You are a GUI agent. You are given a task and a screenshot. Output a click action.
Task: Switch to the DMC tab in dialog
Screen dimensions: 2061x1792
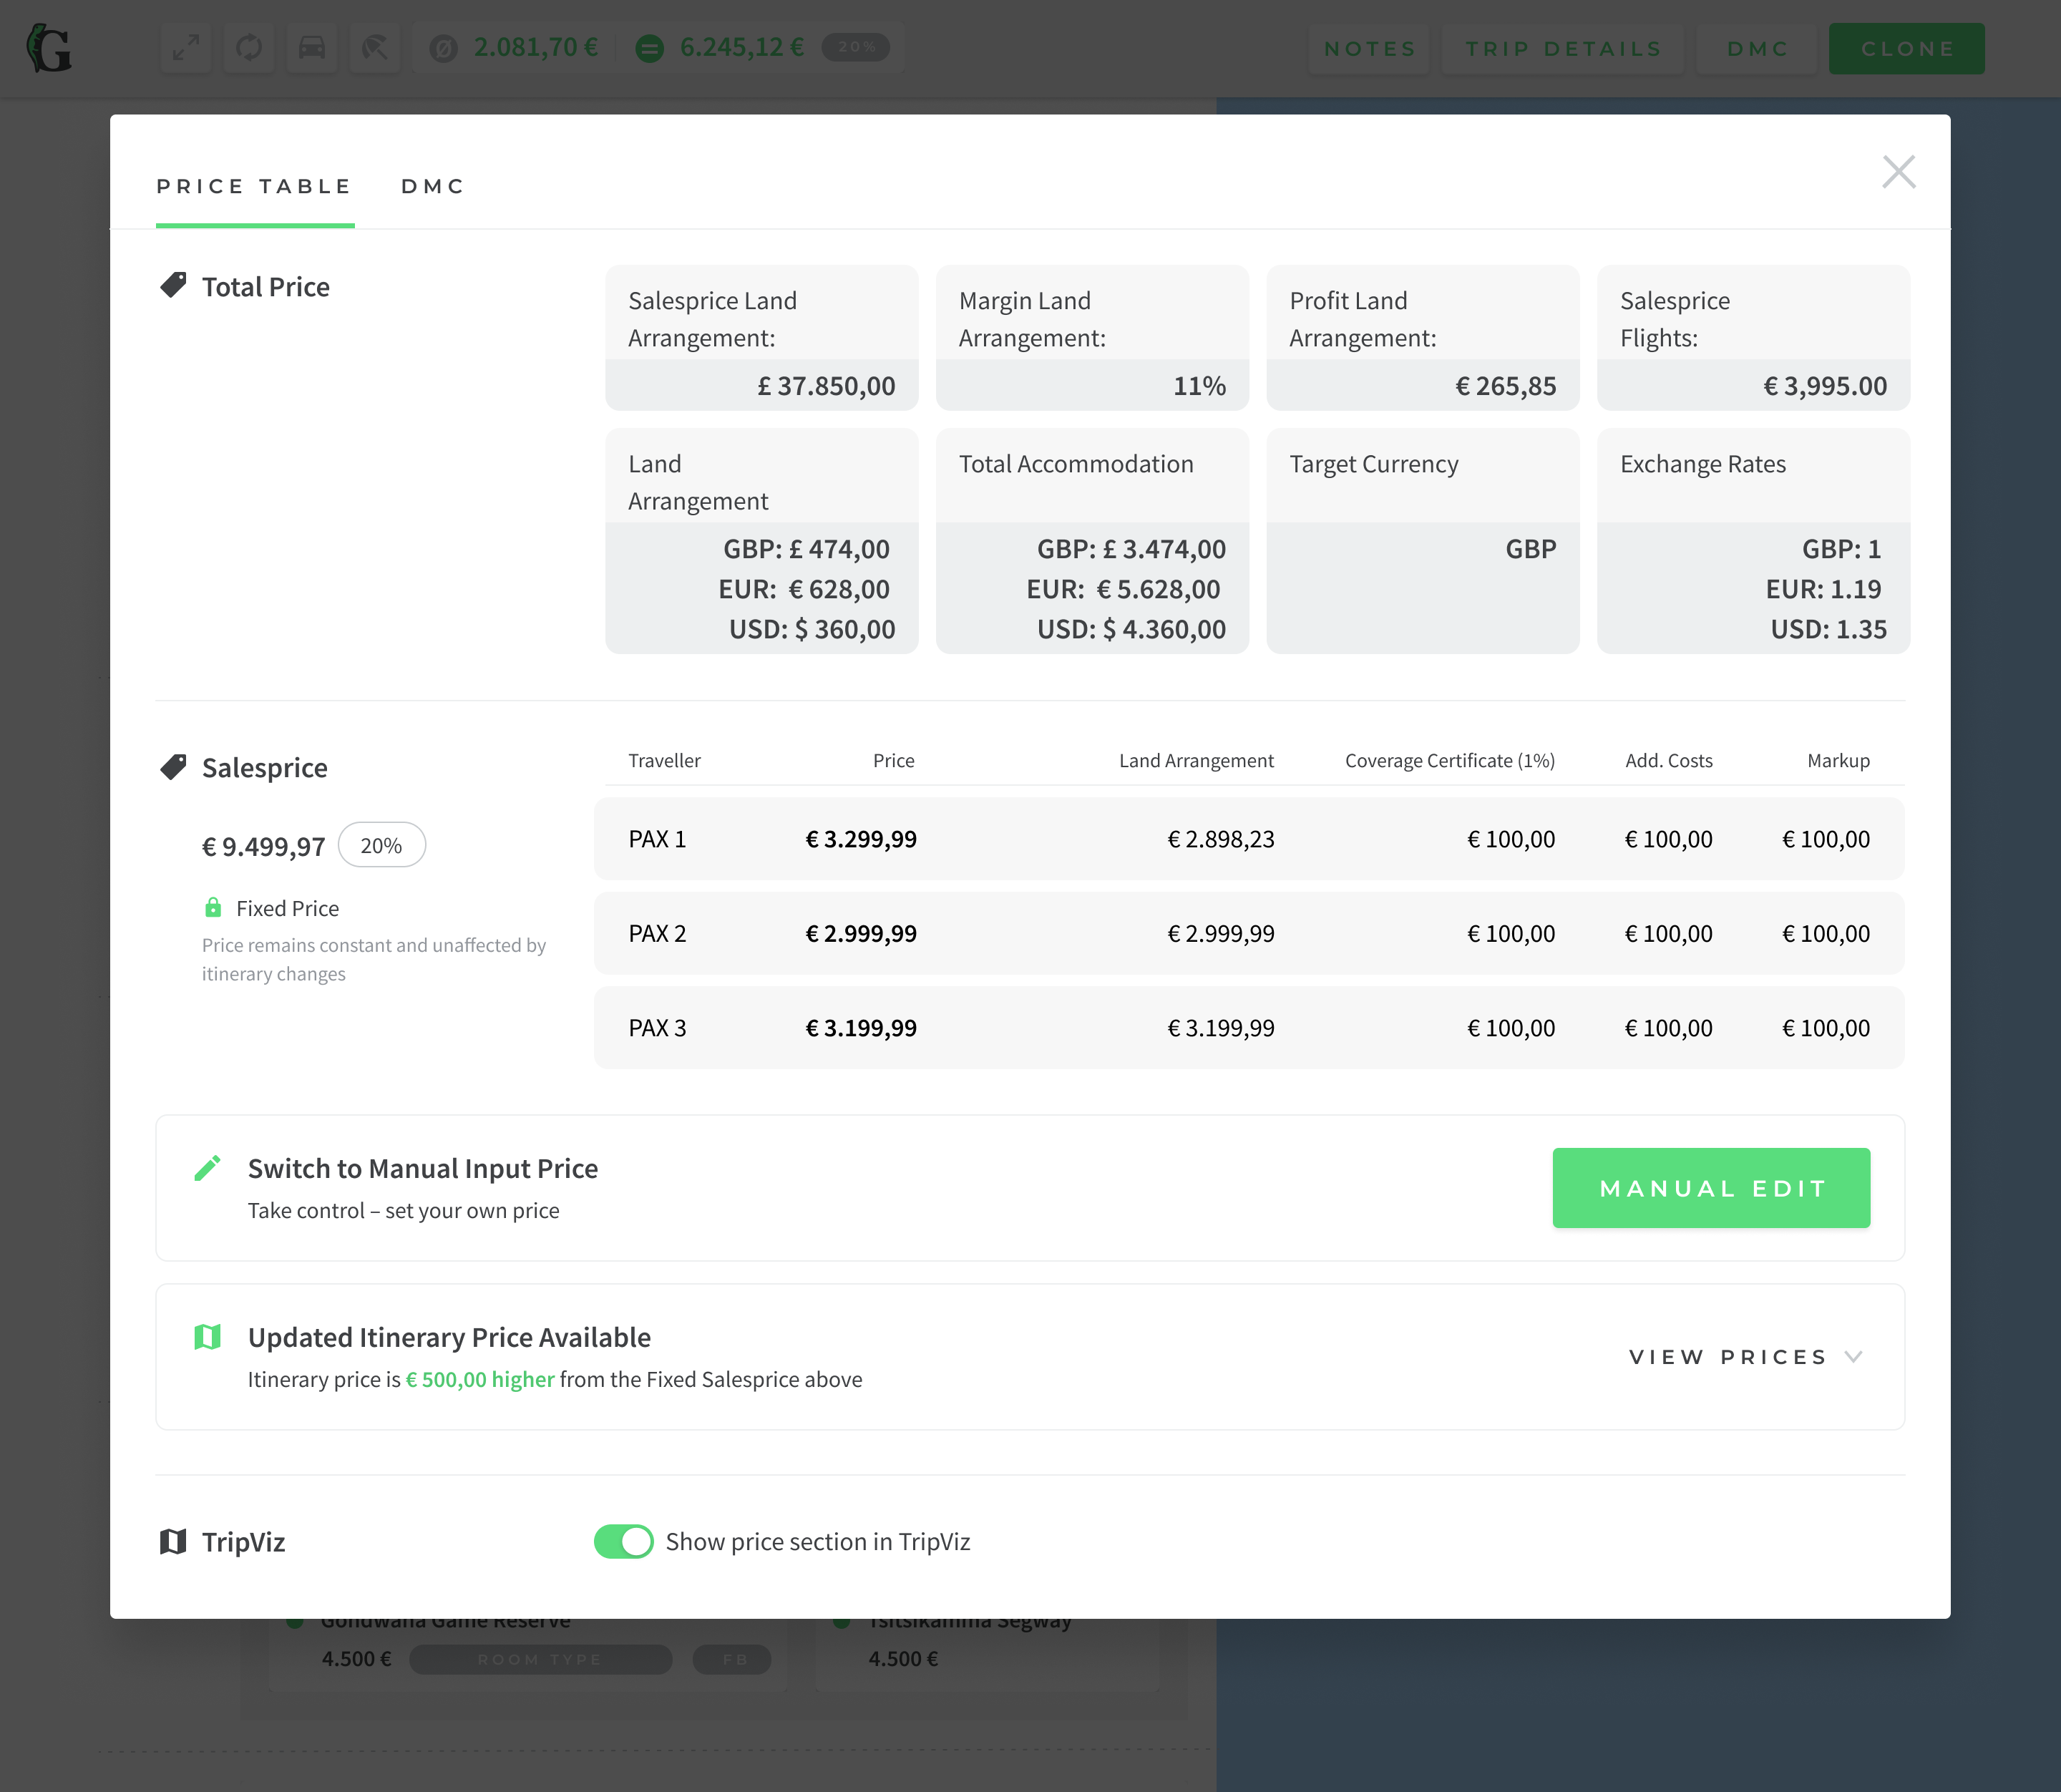pos(433,186)
